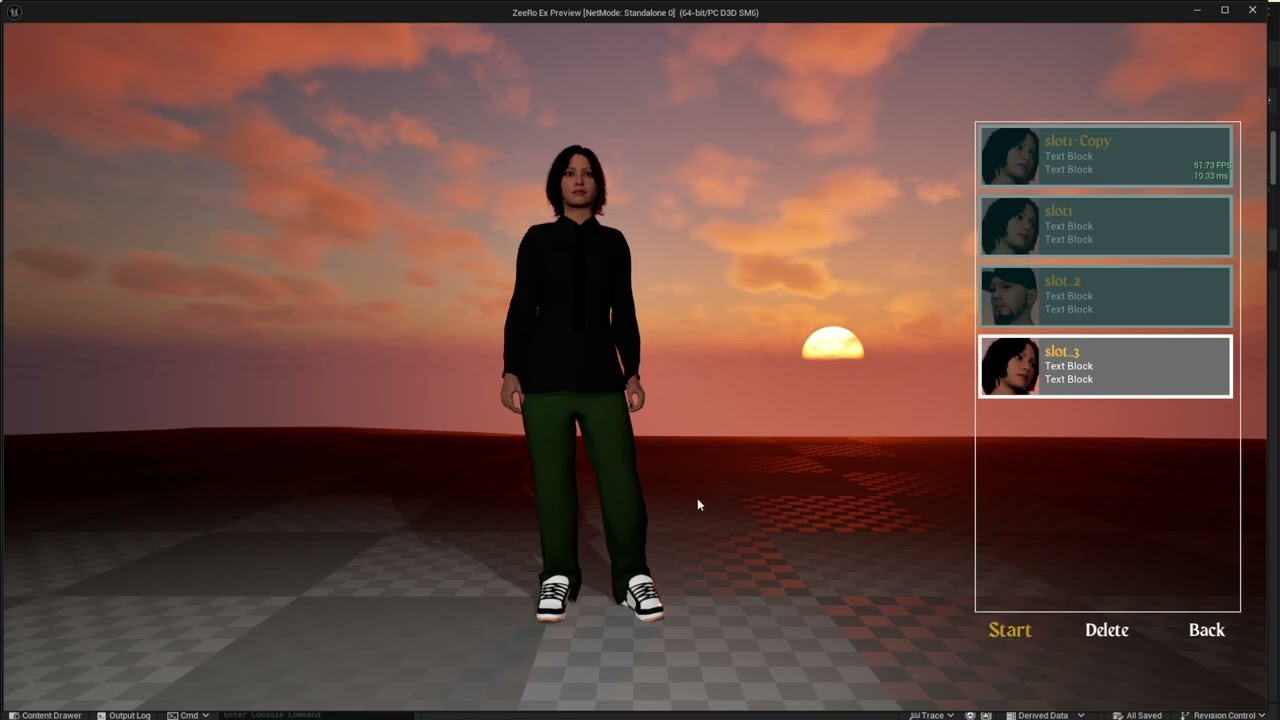The width and height of the screenshot is (1280, 720).
Task: Click the standing female character model
Action: [x=578, y=384]
